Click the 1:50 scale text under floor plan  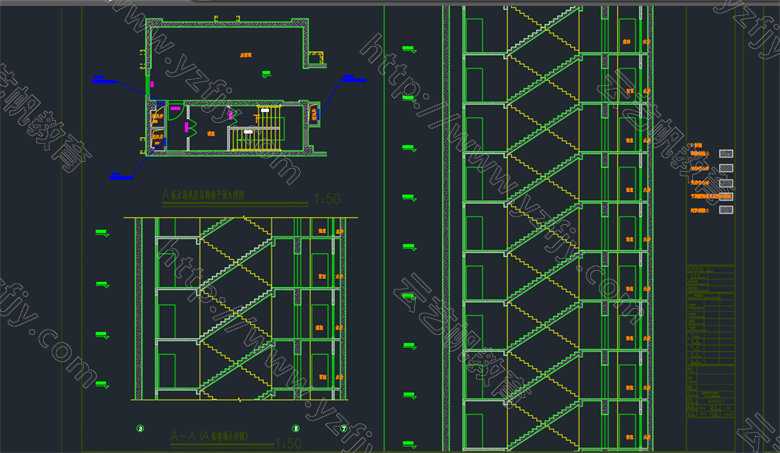coord(327,200)
